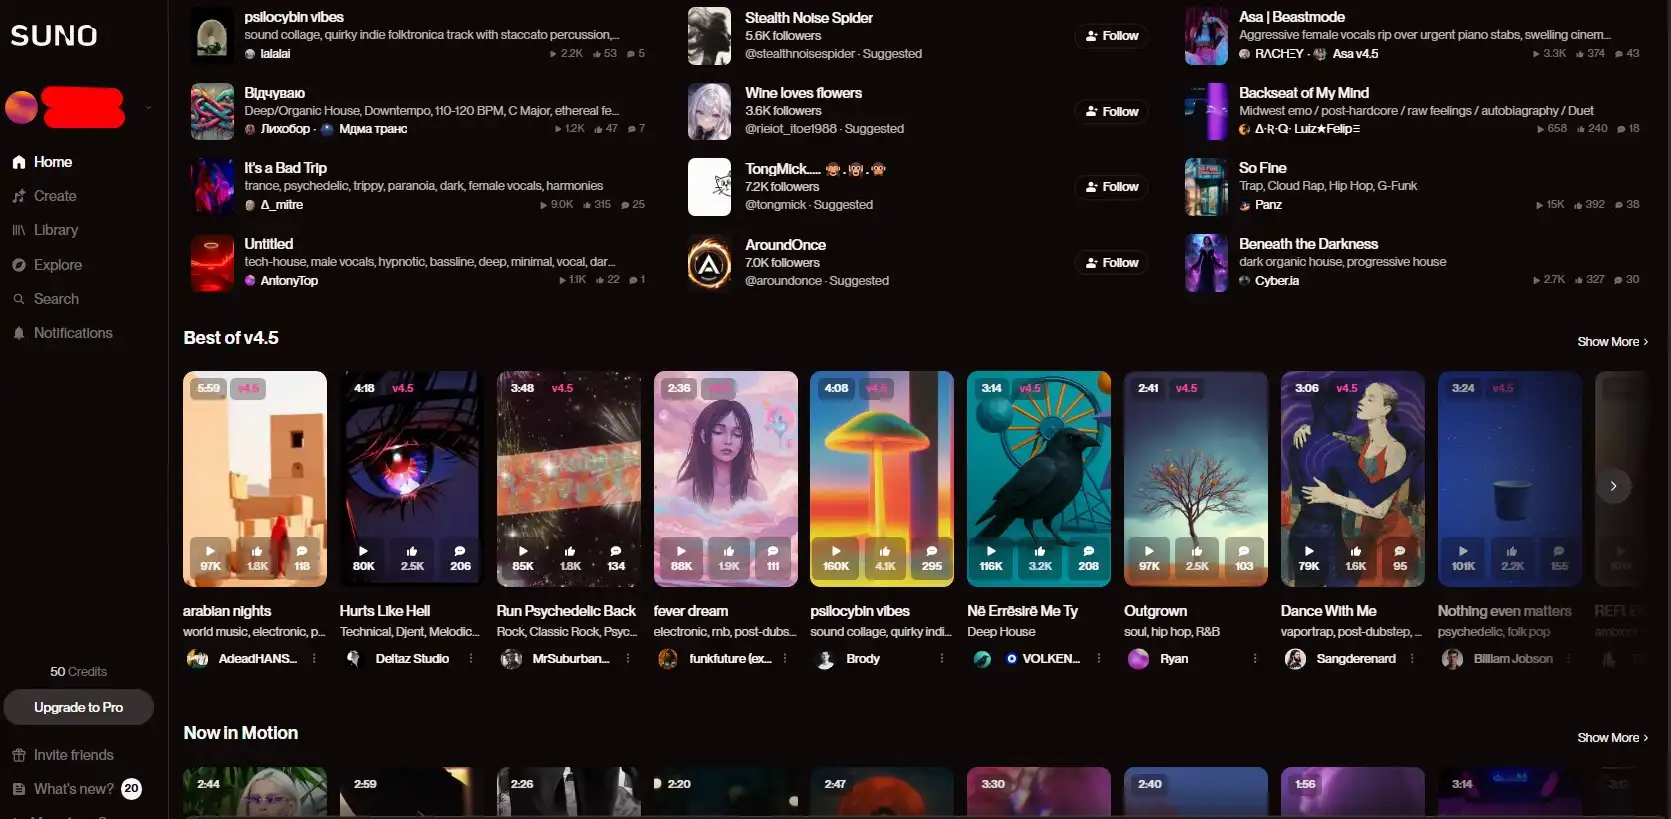
Task: Click the profile avatar circle in sidebar
Action: [x=22, y=108]
